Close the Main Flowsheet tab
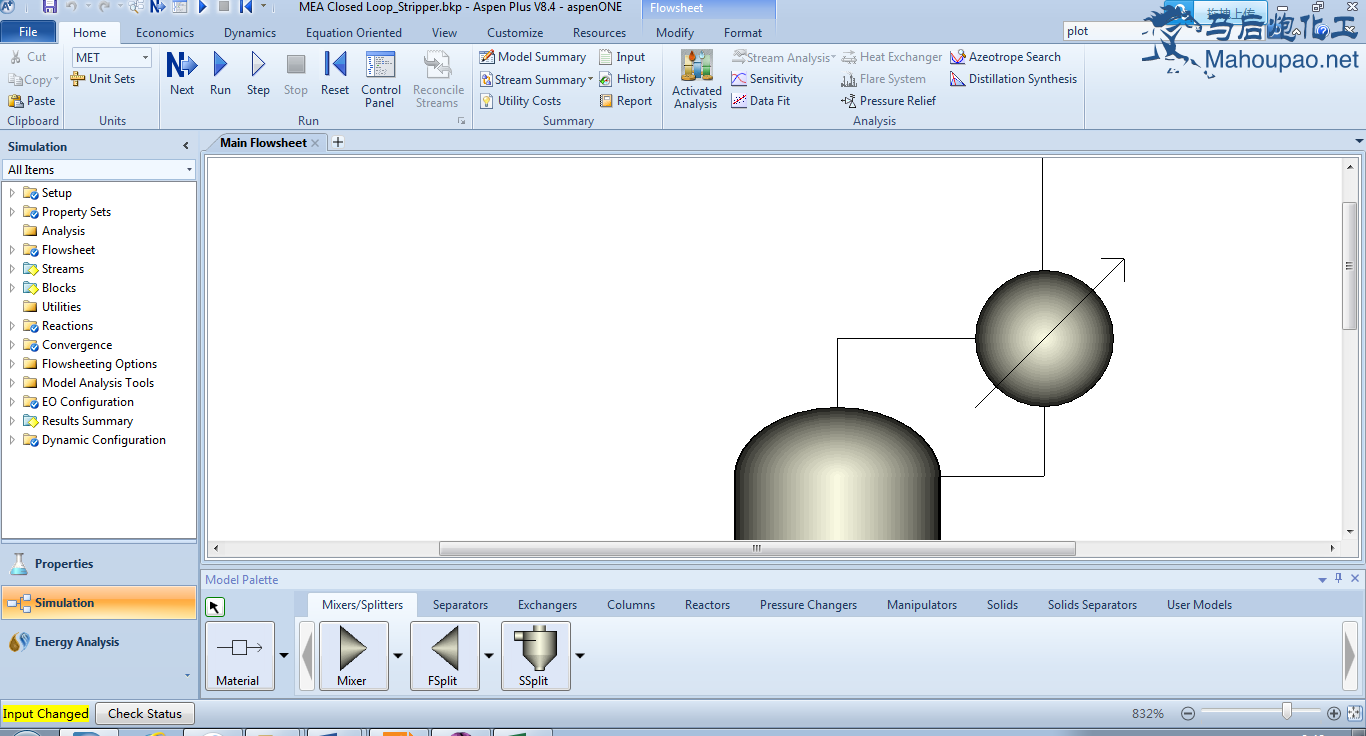This screenshot has height=736, width=1366. pyautogui.click(x=315, y=143)
